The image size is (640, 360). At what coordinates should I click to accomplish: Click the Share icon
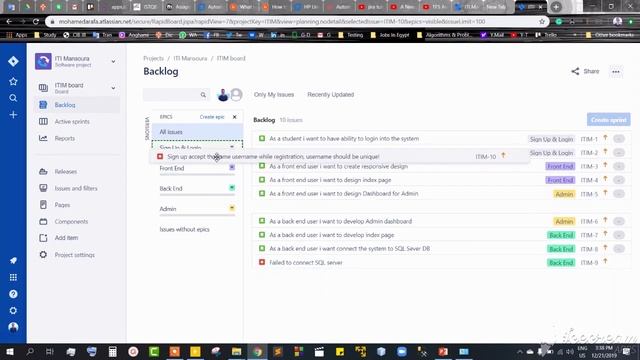coord(575,71)
